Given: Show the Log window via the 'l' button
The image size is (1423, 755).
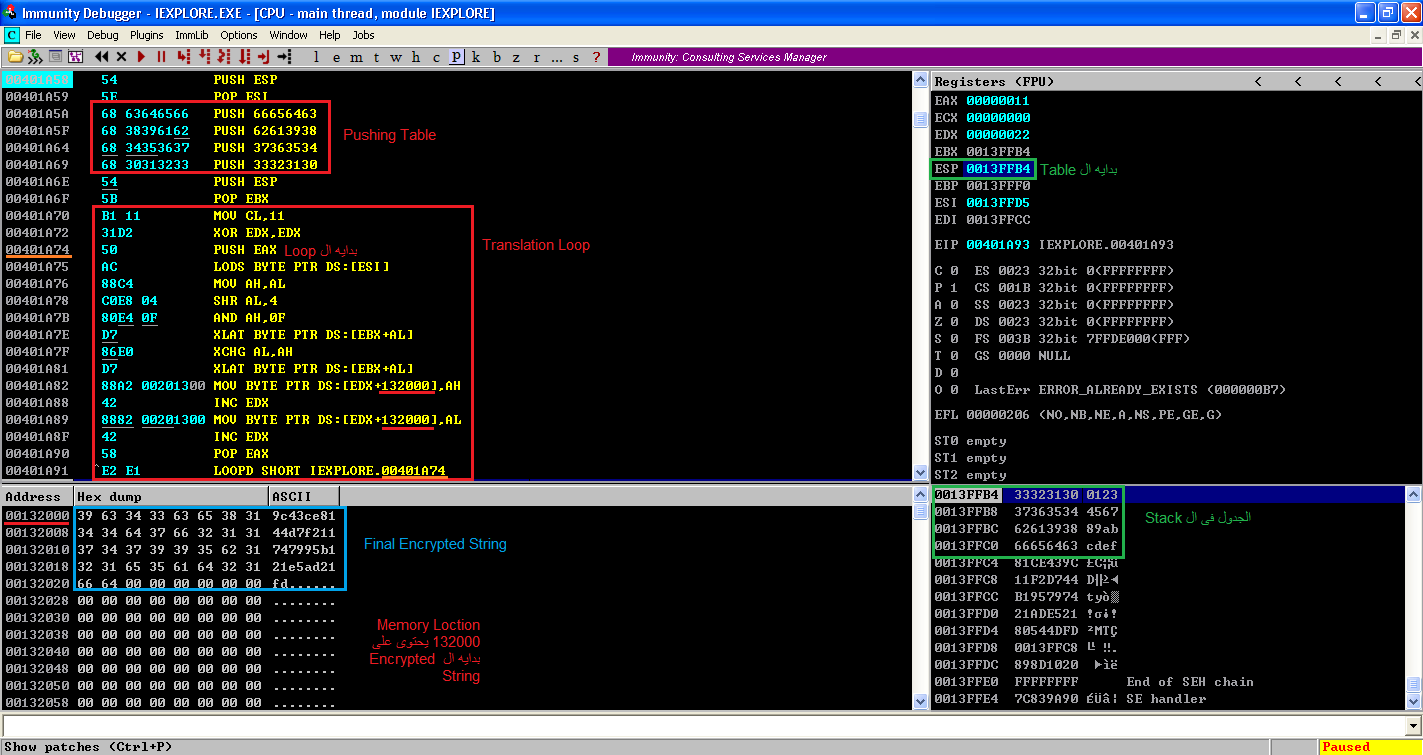Looking at the screenshot, I should click(316, 57).
